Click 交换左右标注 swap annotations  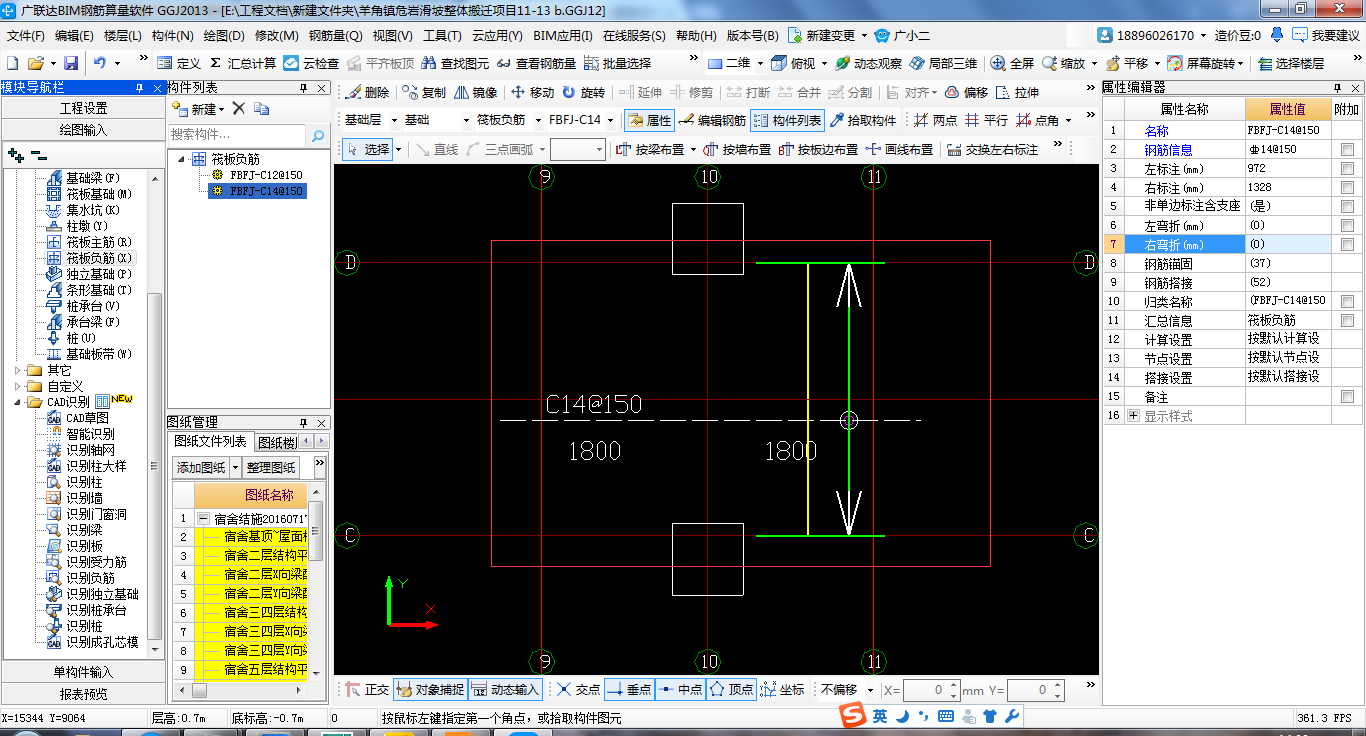pos(991,149)
